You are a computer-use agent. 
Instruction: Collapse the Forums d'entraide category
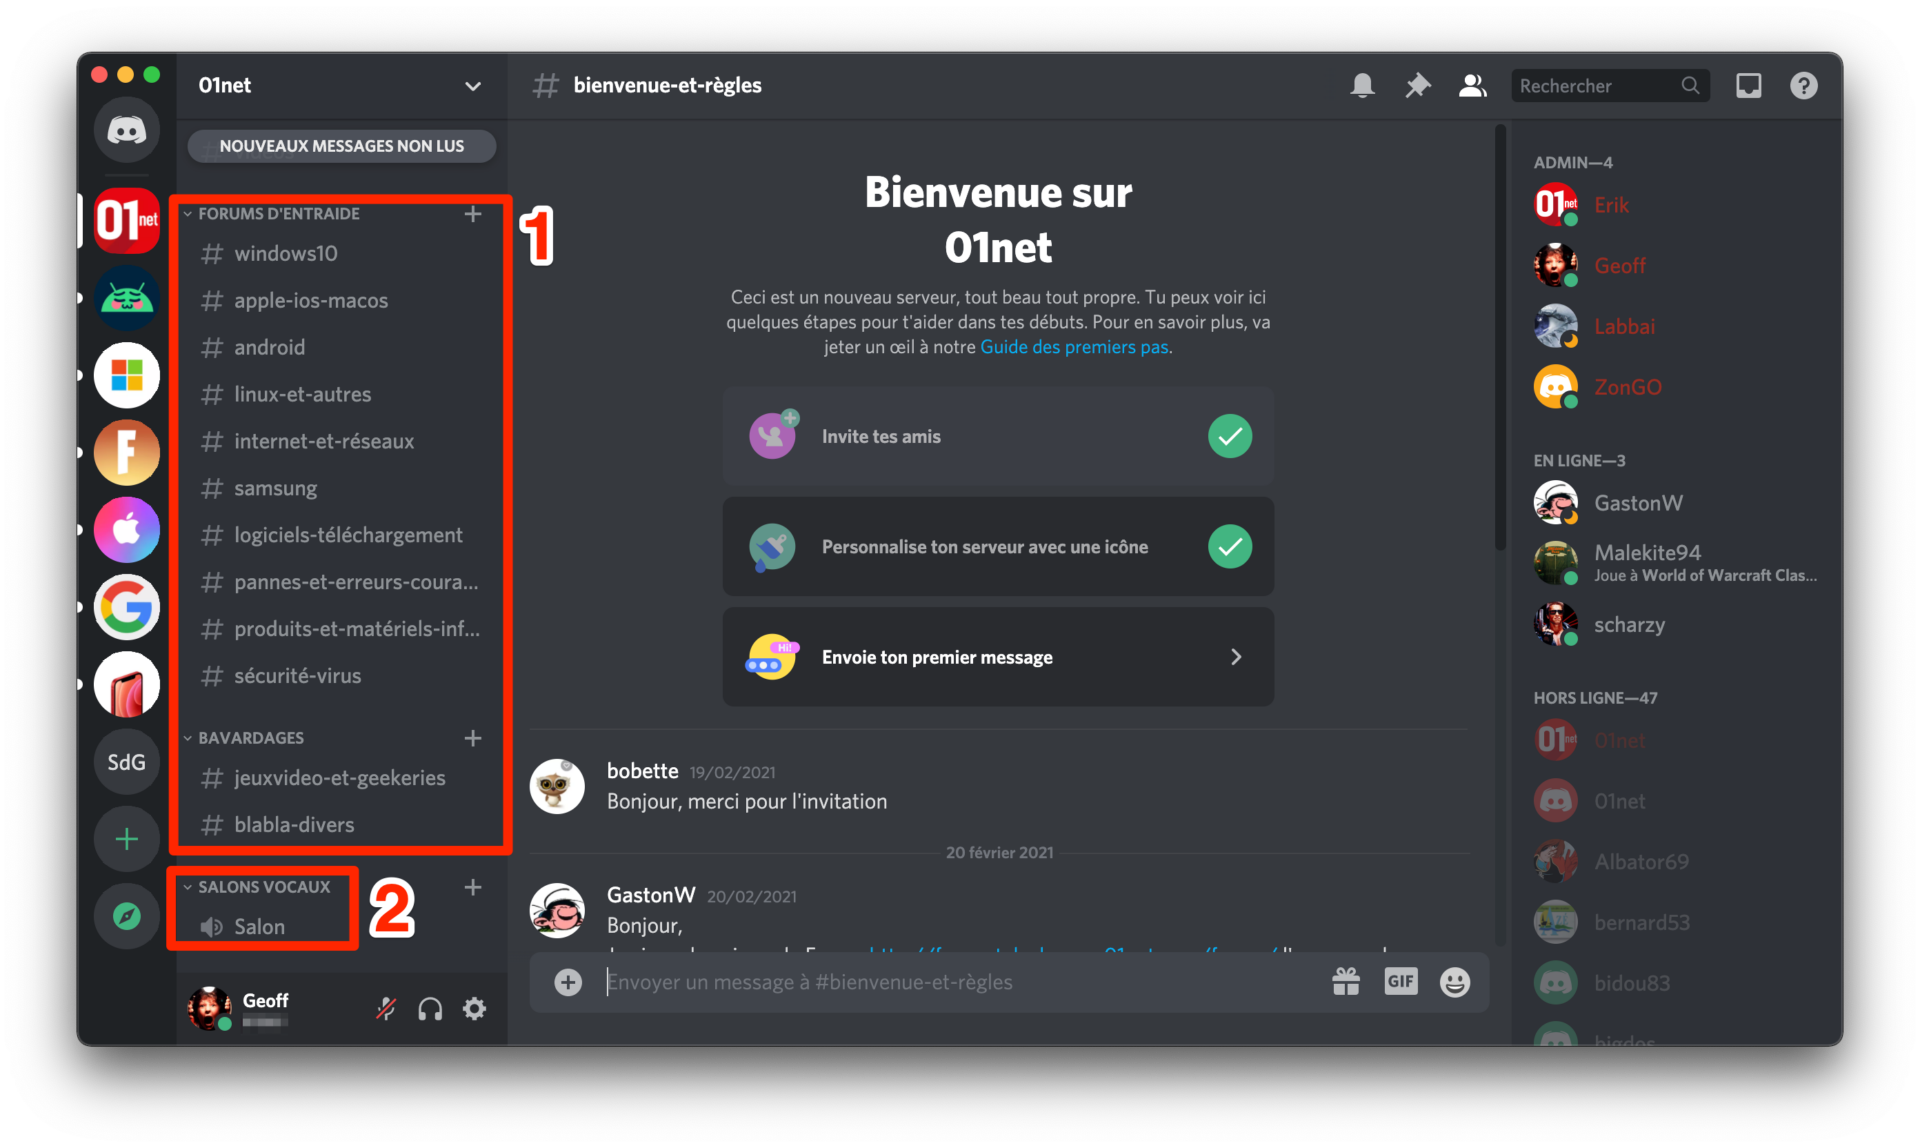coord(270,213)
